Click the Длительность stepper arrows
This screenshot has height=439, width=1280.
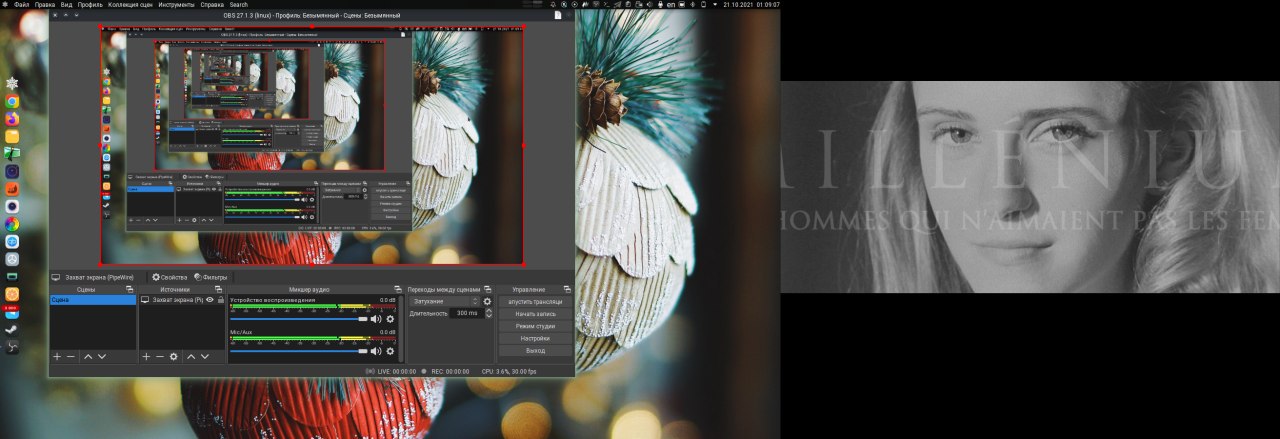[x=488, y=313]
